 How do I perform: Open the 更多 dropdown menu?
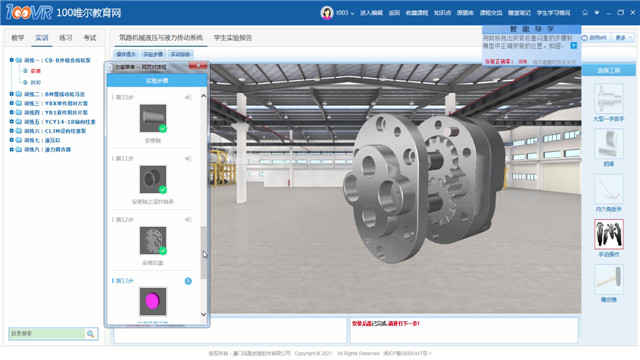[624, 38]
